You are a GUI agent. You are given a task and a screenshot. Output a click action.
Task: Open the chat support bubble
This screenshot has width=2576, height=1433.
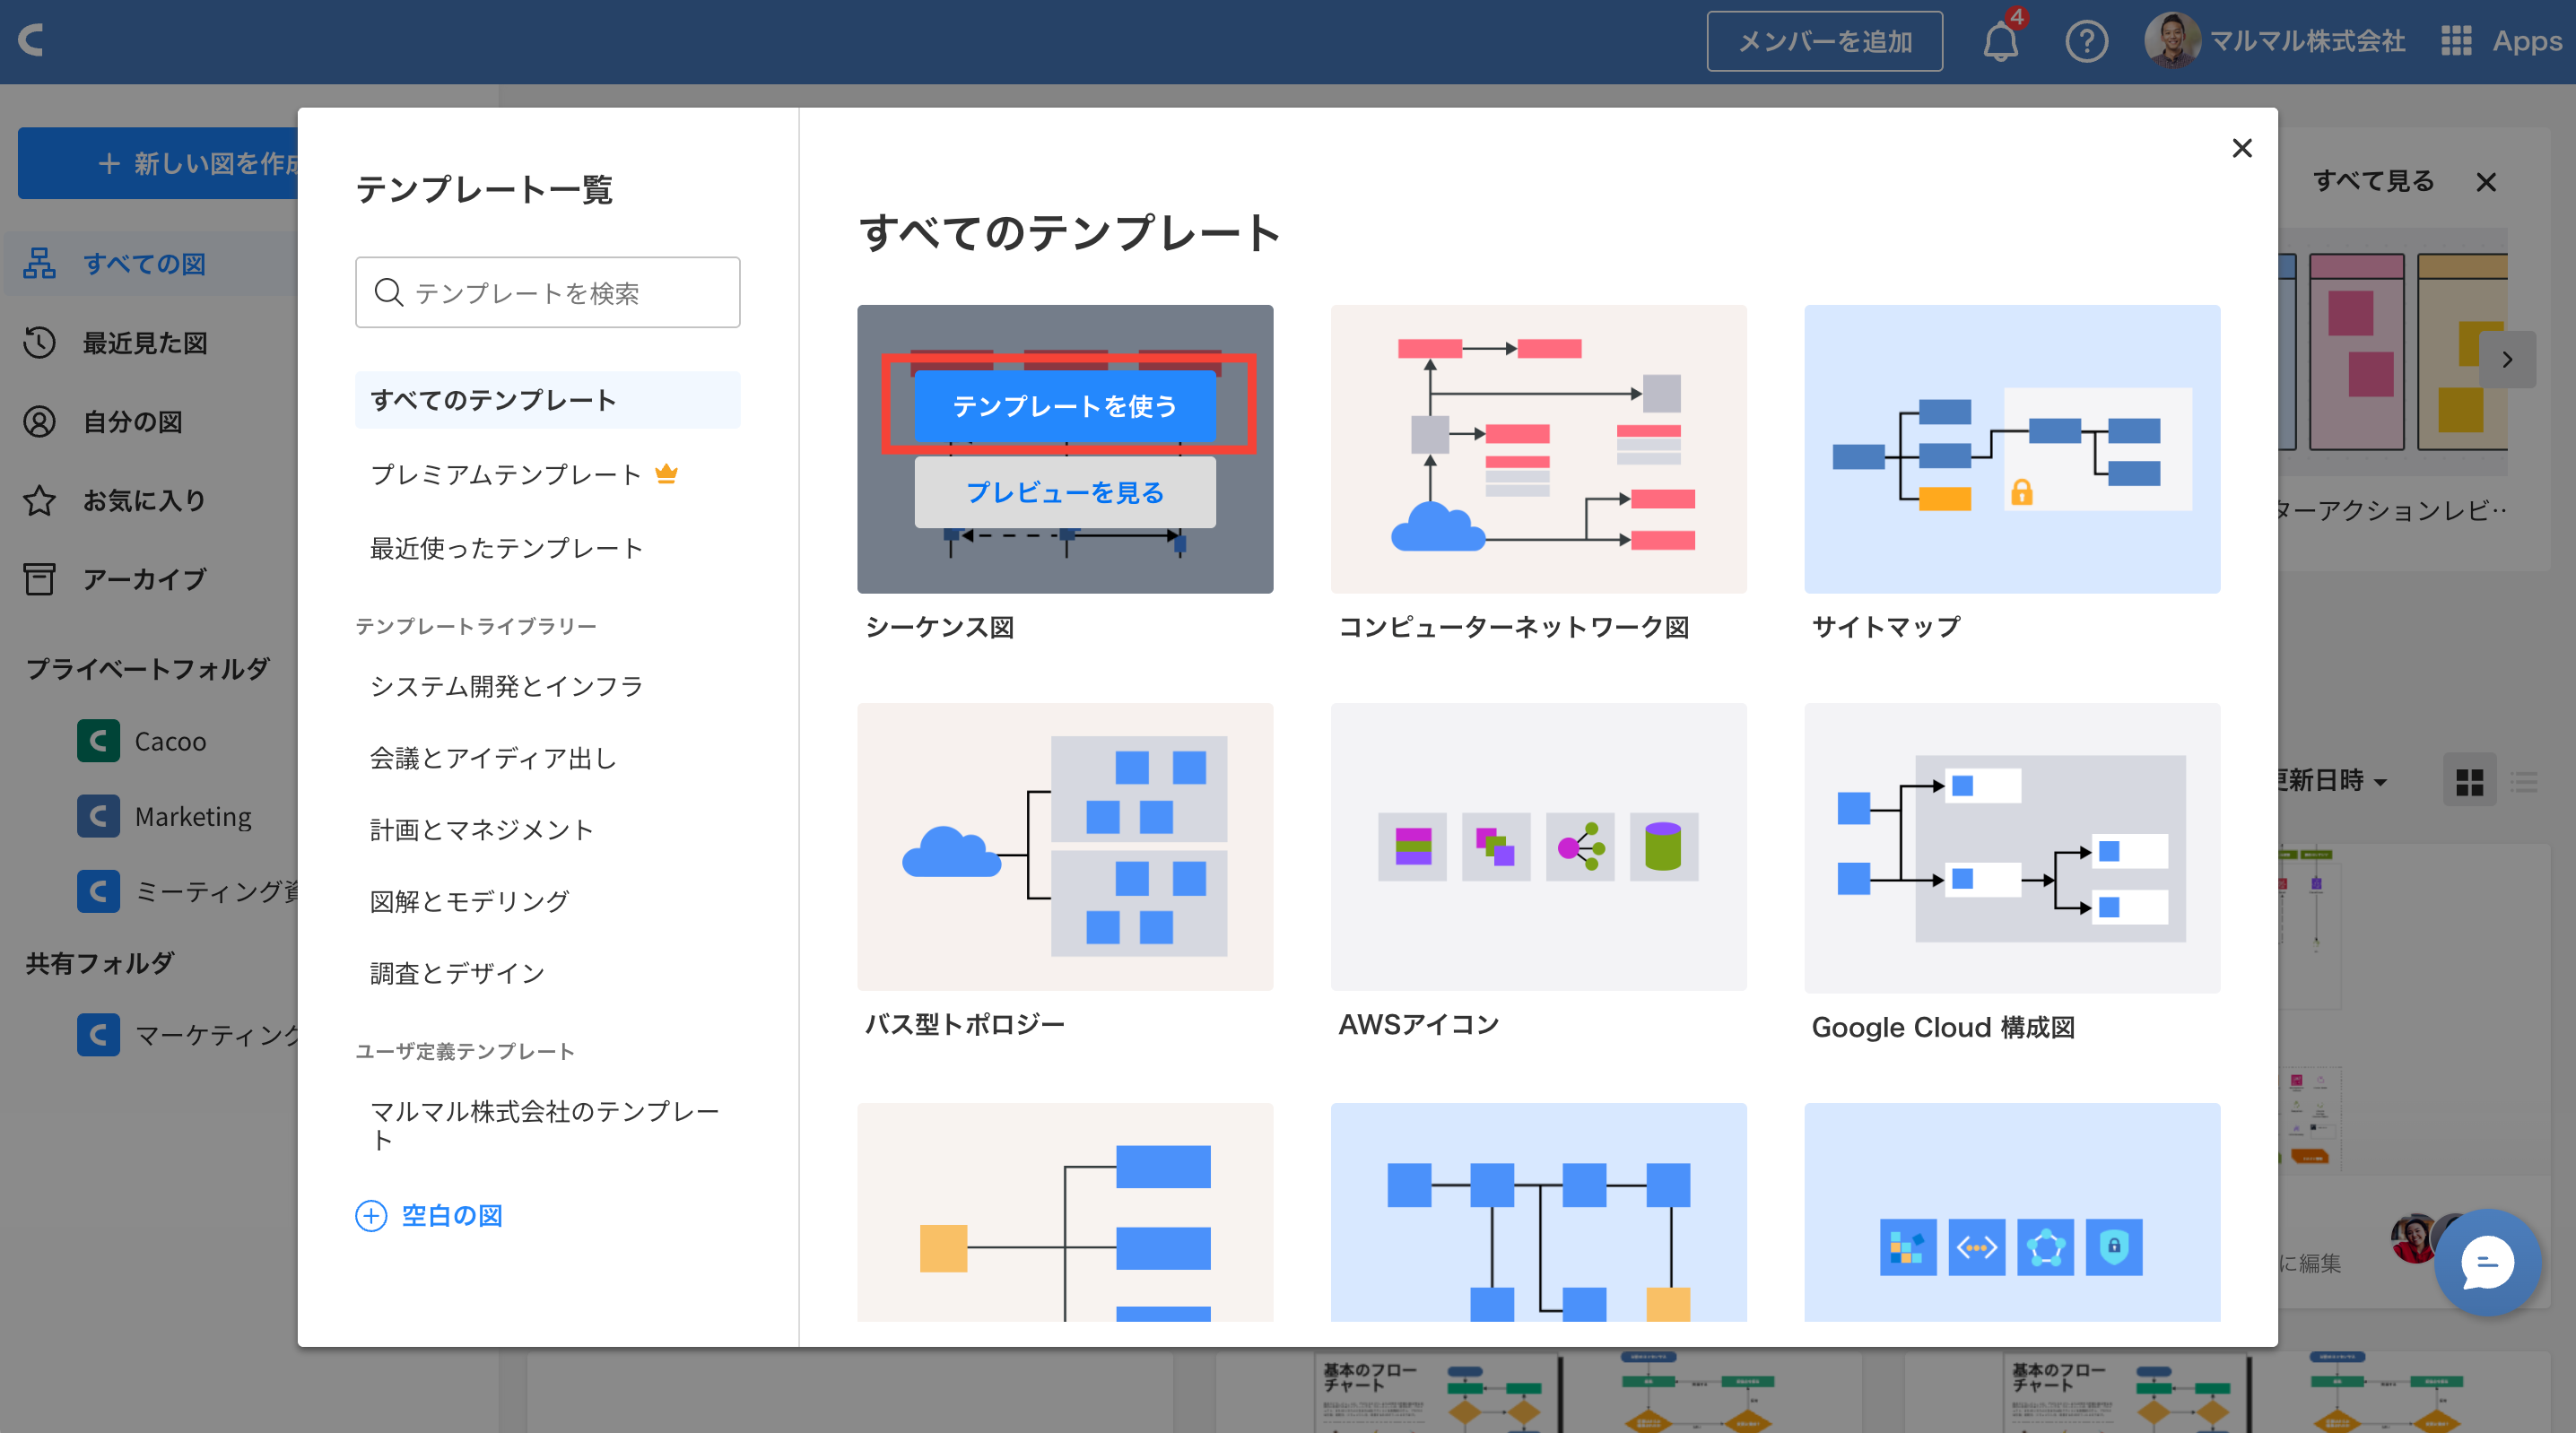pyautogui.click(x=2488, y=1262)
